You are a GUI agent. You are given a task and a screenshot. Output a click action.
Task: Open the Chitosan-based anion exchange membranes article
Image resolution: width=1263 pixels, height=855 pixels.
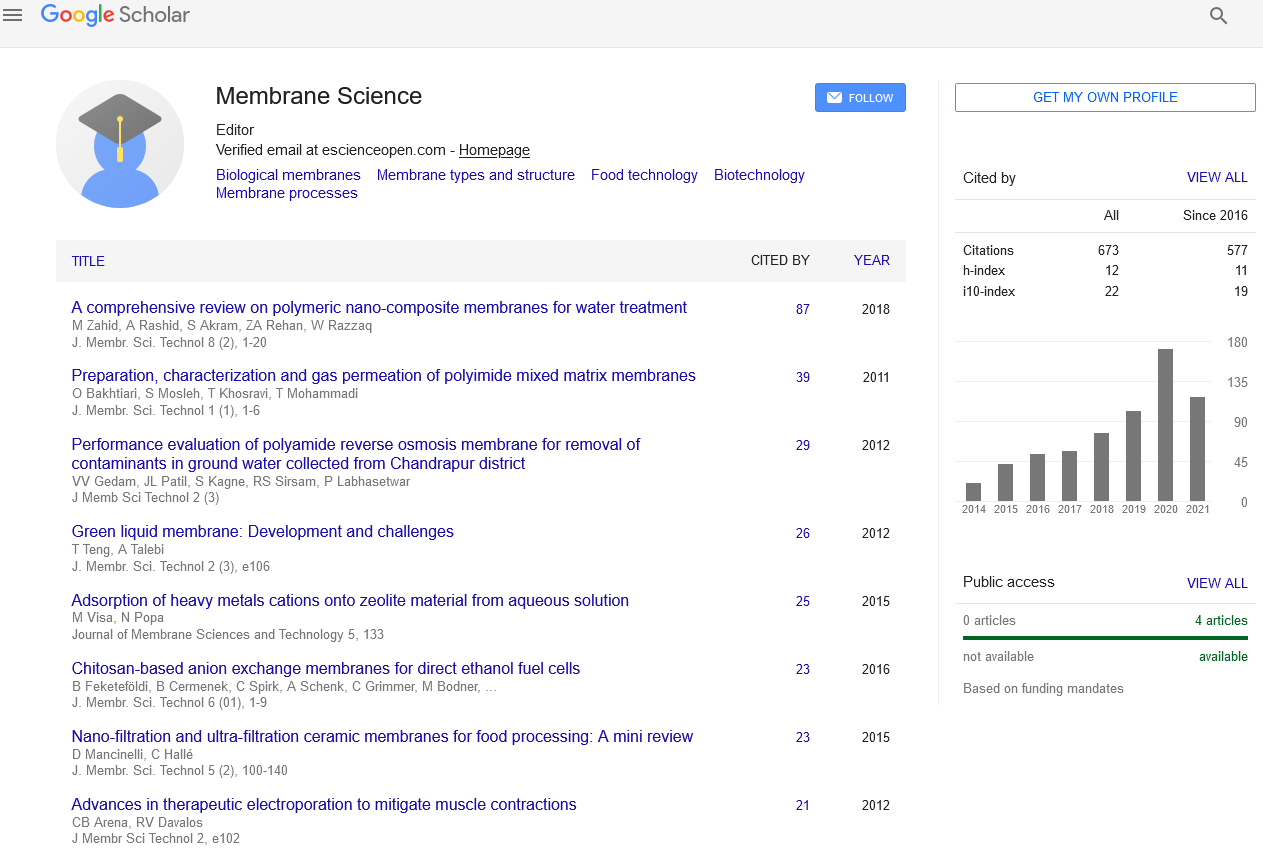point(325,668)
